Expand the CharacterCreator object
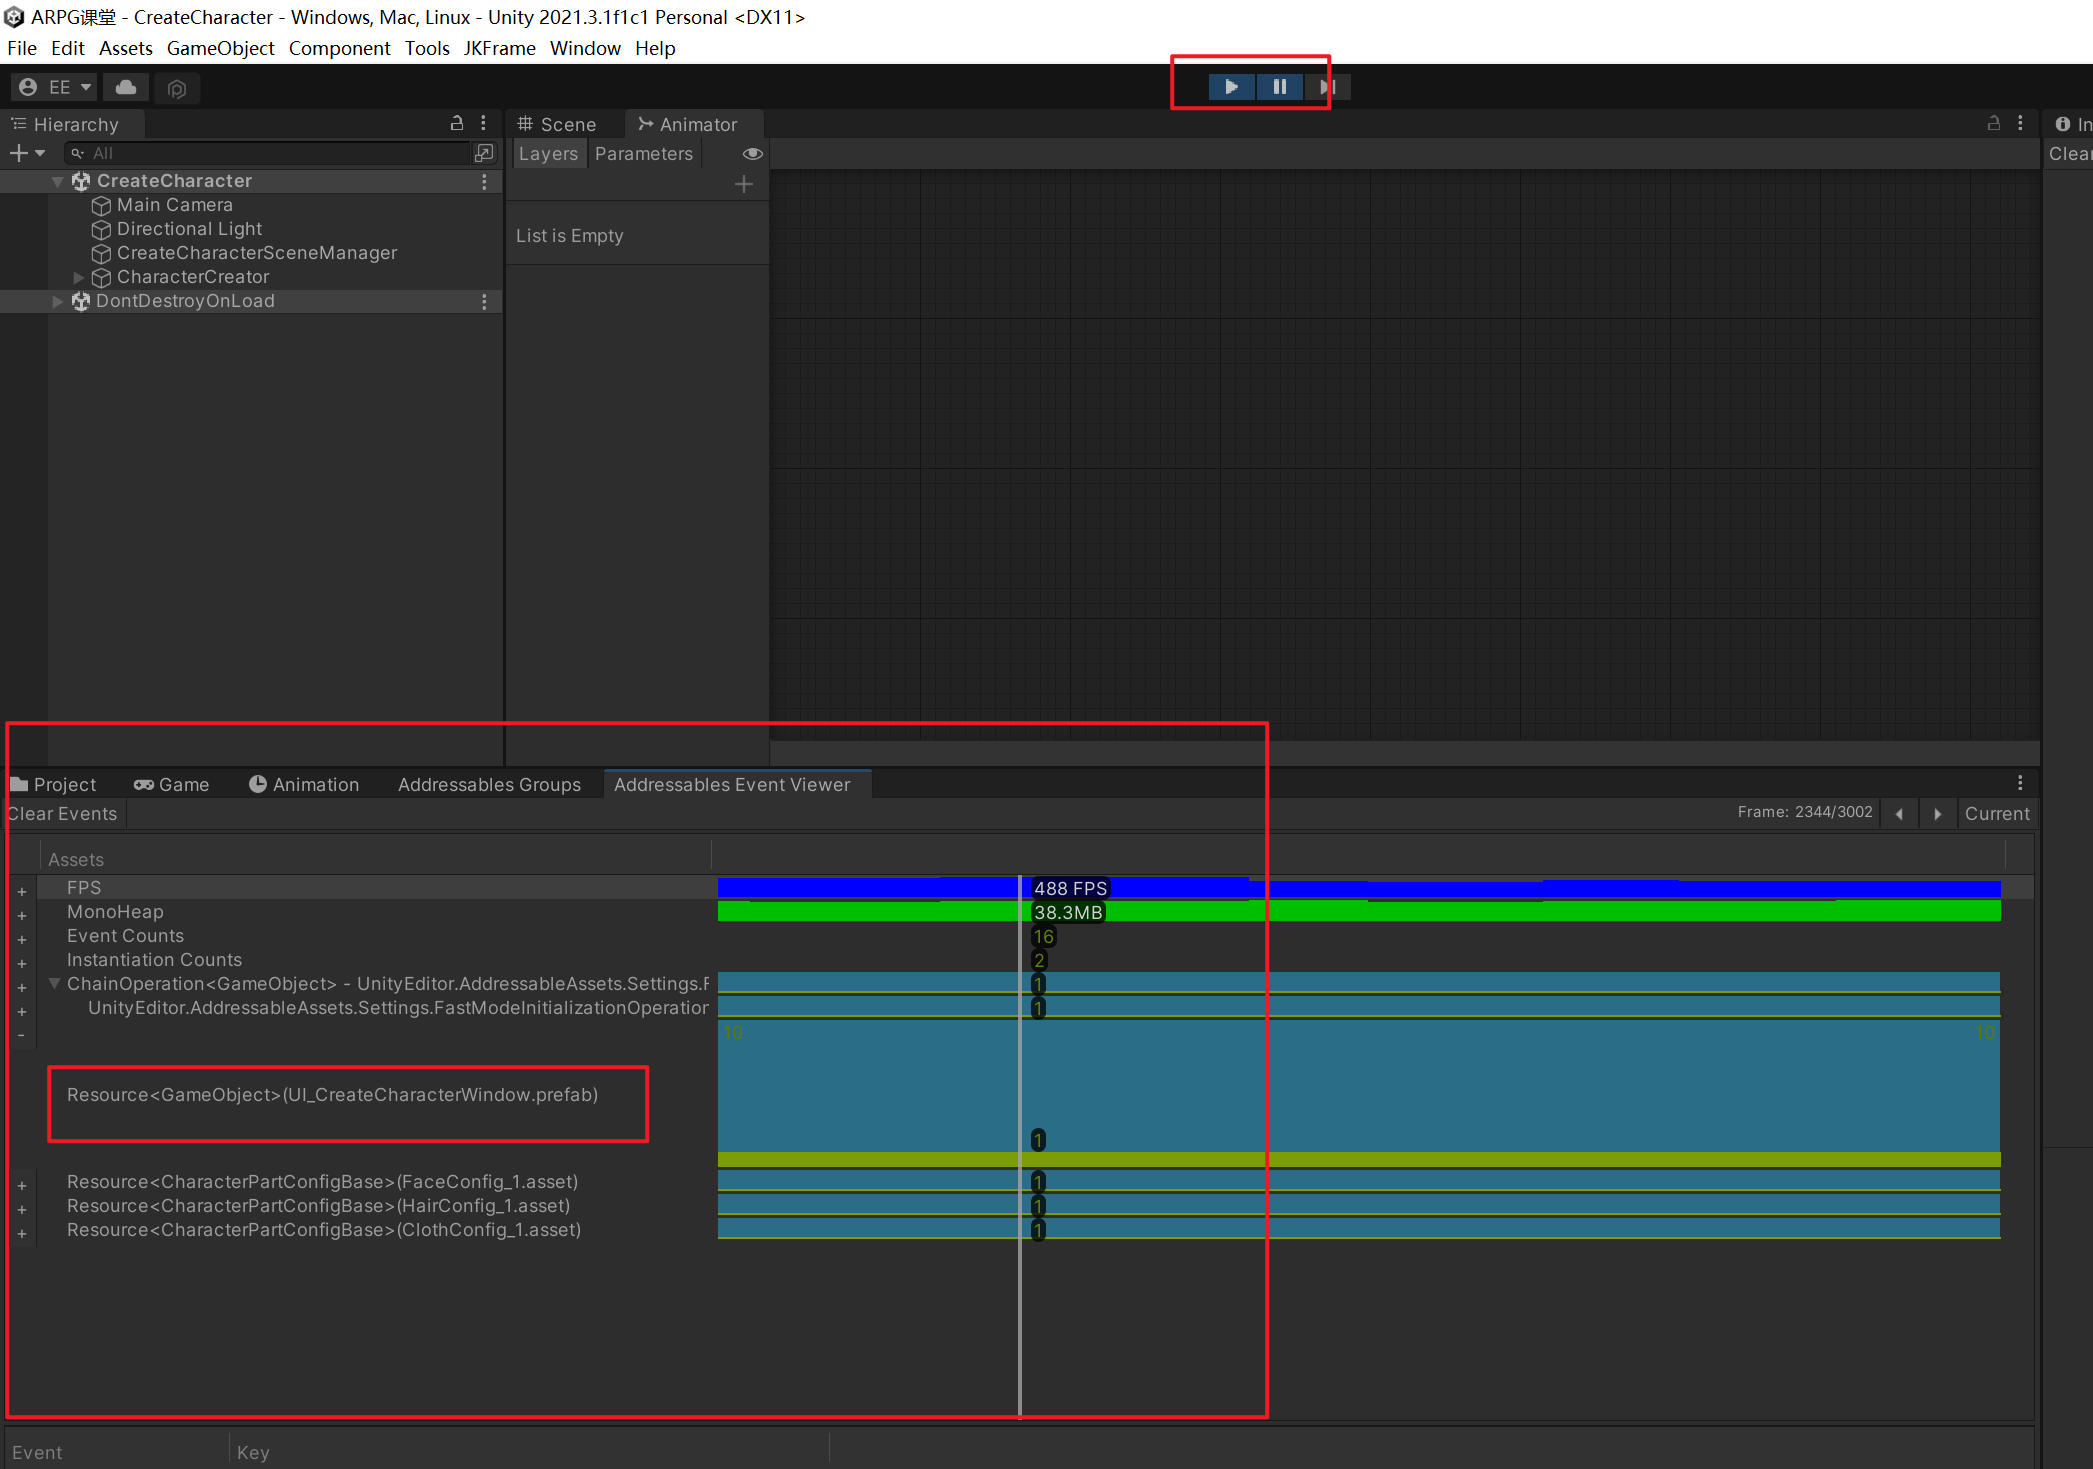This screenshot has height=1469, width=2093. [x=79, y=277]
